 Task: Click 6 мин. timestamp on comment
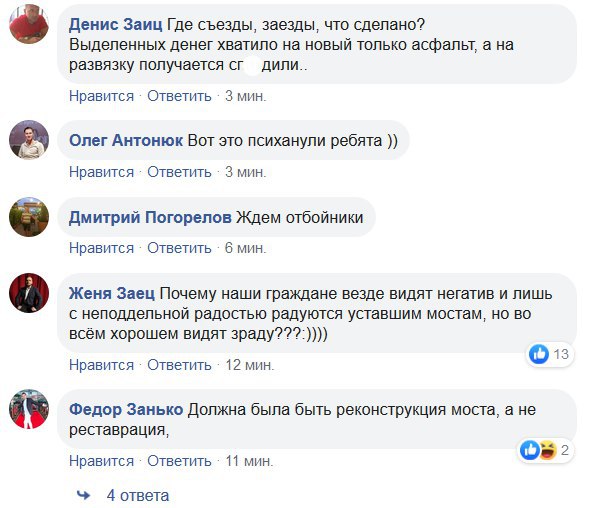point(245,248)
